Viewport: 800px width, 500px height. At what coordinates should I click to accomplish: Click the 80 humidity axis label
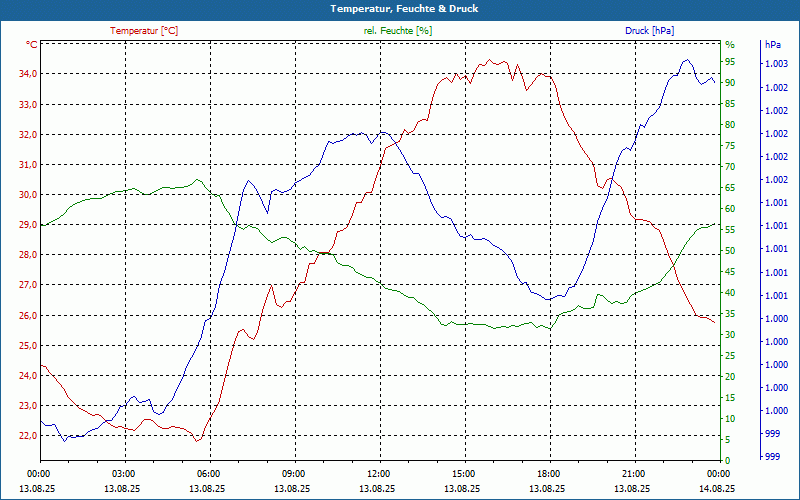click(730, 125)
